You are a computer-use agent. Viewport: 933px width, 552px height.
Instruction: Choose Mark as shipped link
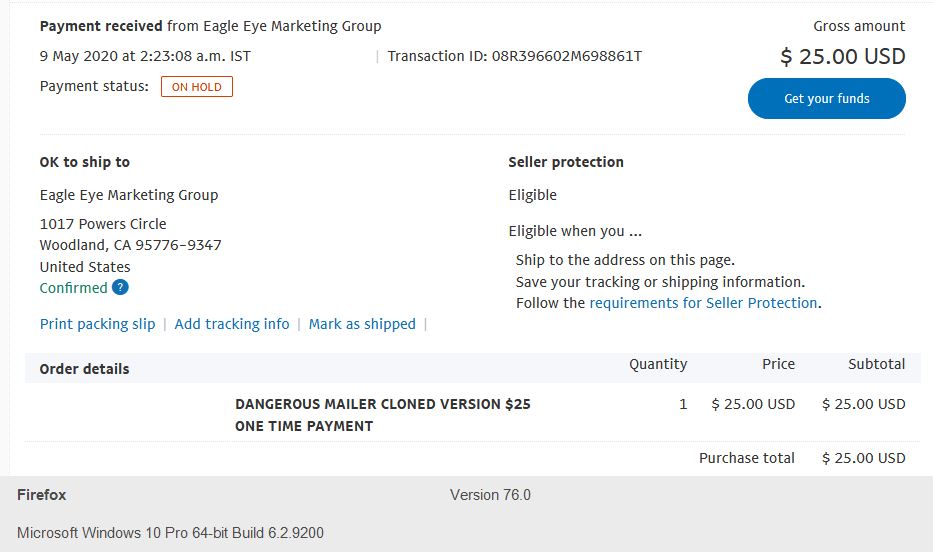[x=362, y=324]
